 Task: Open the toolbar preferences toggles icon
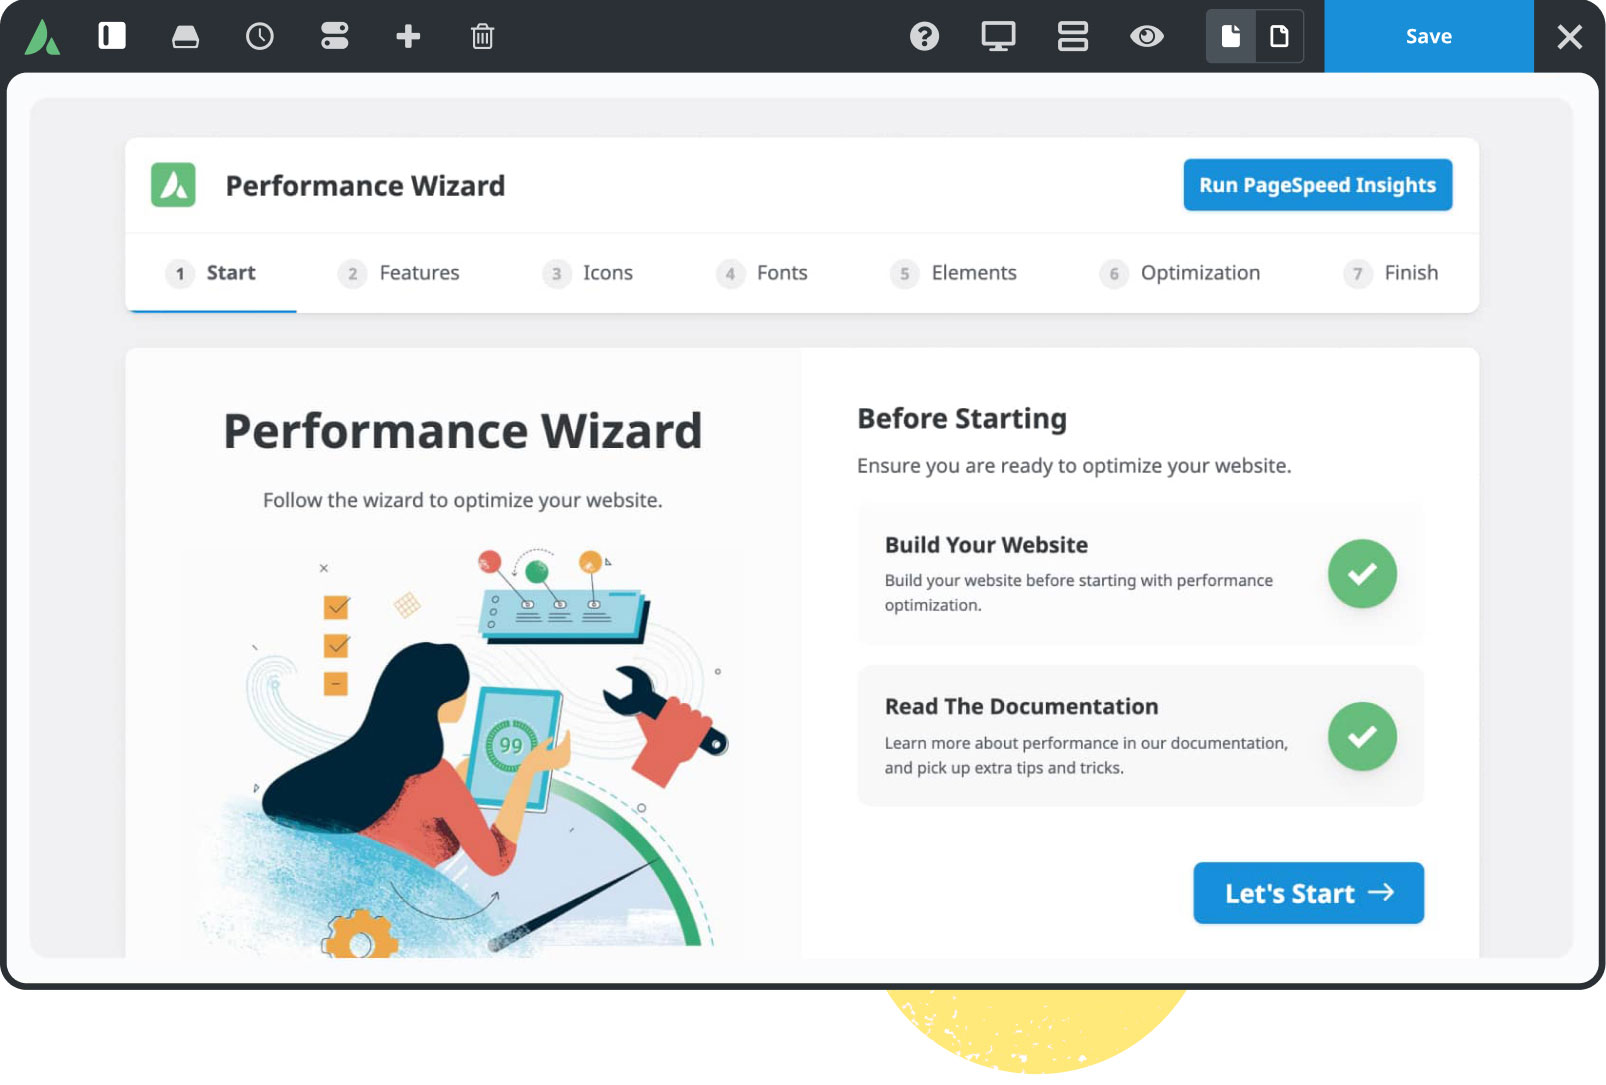(334, 37)
